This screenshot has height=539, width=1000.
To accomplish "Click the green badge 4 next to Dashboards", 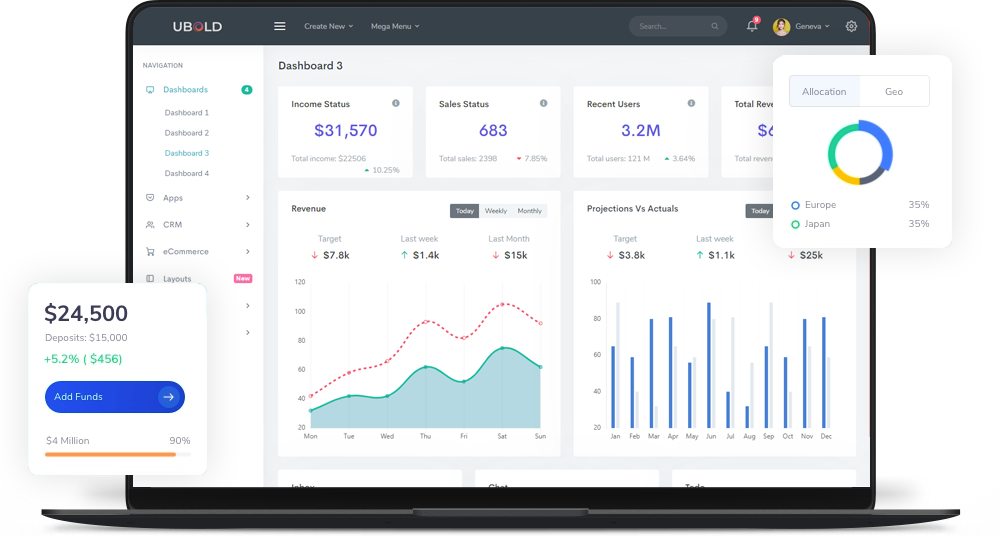I will pos(247,90).
